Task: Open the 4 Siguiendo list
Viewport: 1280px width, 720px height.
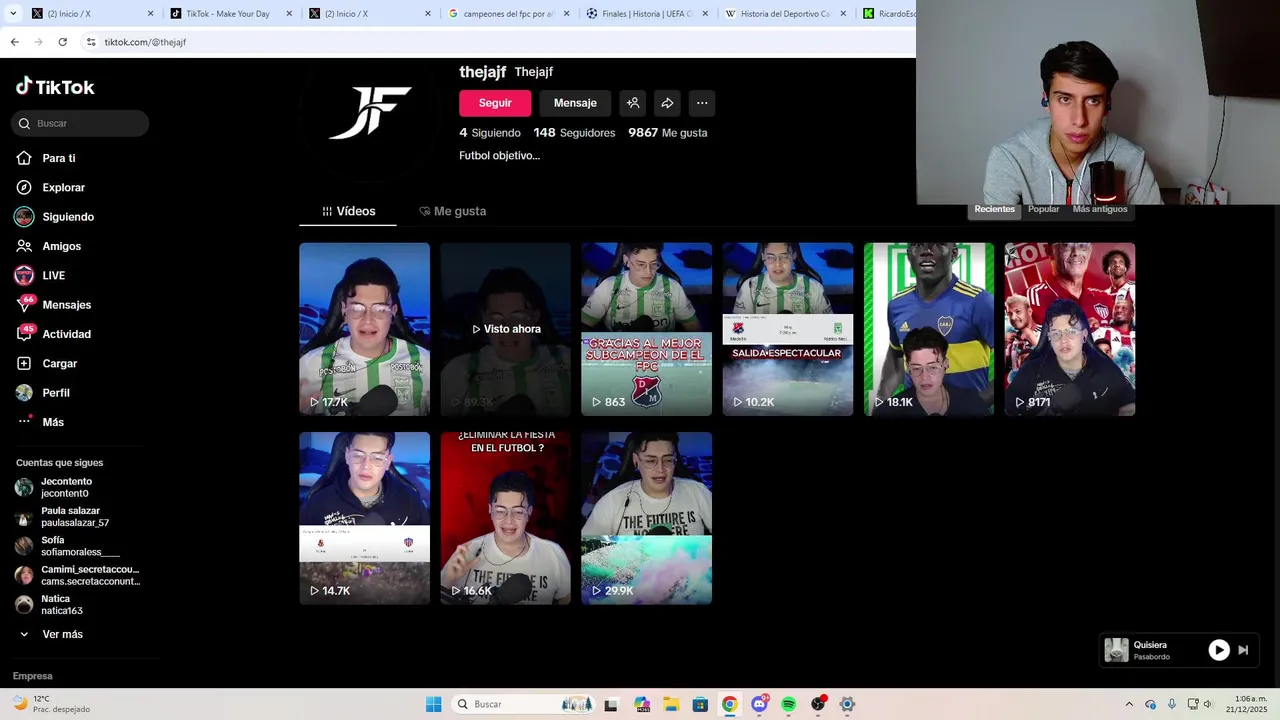Action: (490, 133)
